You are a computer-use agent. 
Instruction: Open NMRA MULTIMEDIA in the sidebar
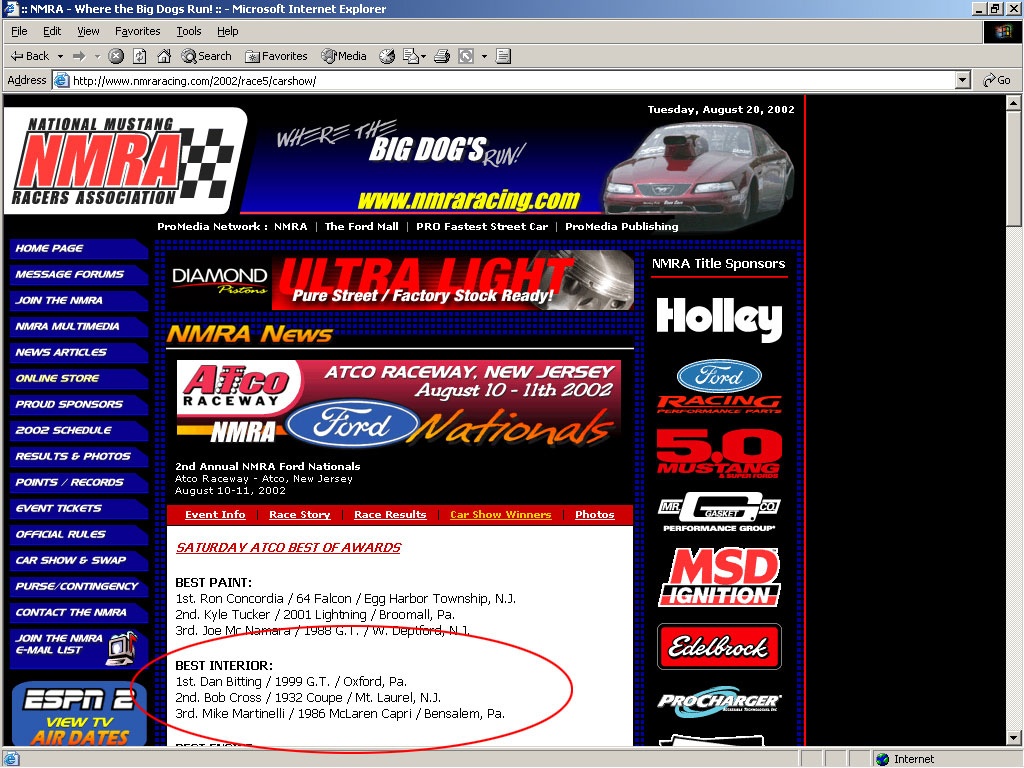[79, 327]
